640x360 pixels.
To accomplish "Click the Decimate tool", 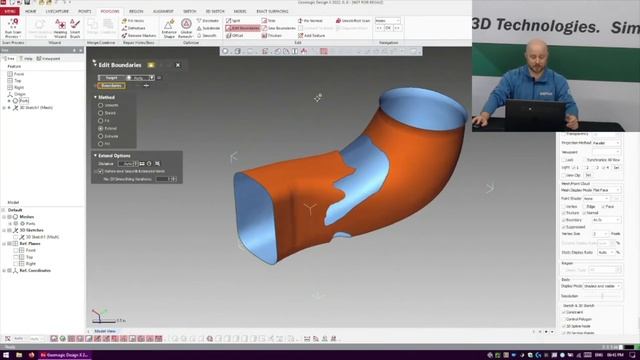I will click(x=208, y=20).
